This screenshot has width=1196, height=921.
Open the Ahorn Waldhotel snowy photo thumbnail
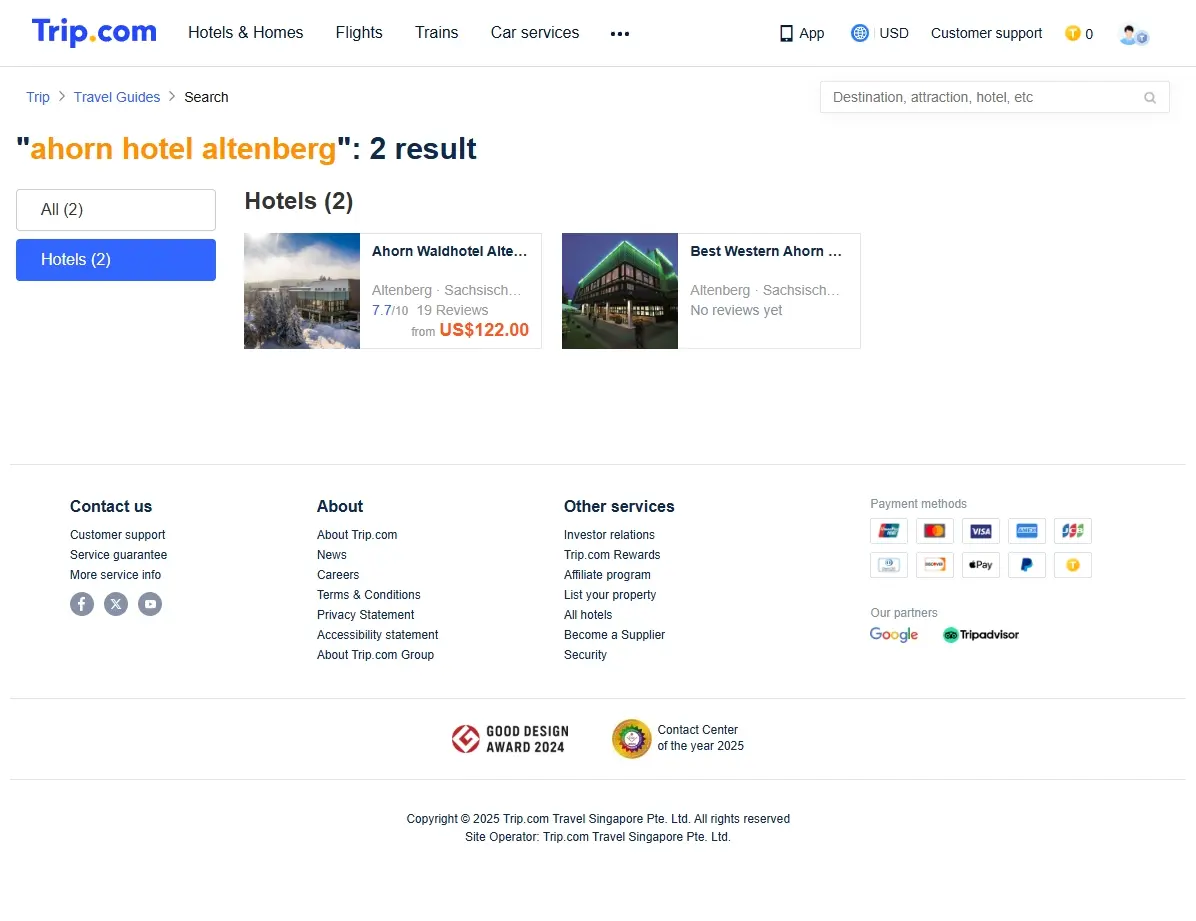click(302, 291)
